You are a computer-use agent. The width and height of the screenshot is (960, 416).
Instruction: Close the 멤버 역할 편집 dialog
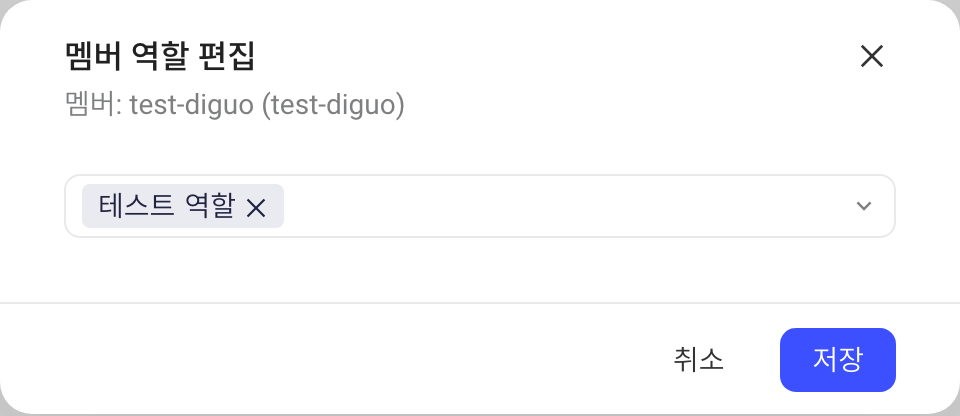(871, 56)
